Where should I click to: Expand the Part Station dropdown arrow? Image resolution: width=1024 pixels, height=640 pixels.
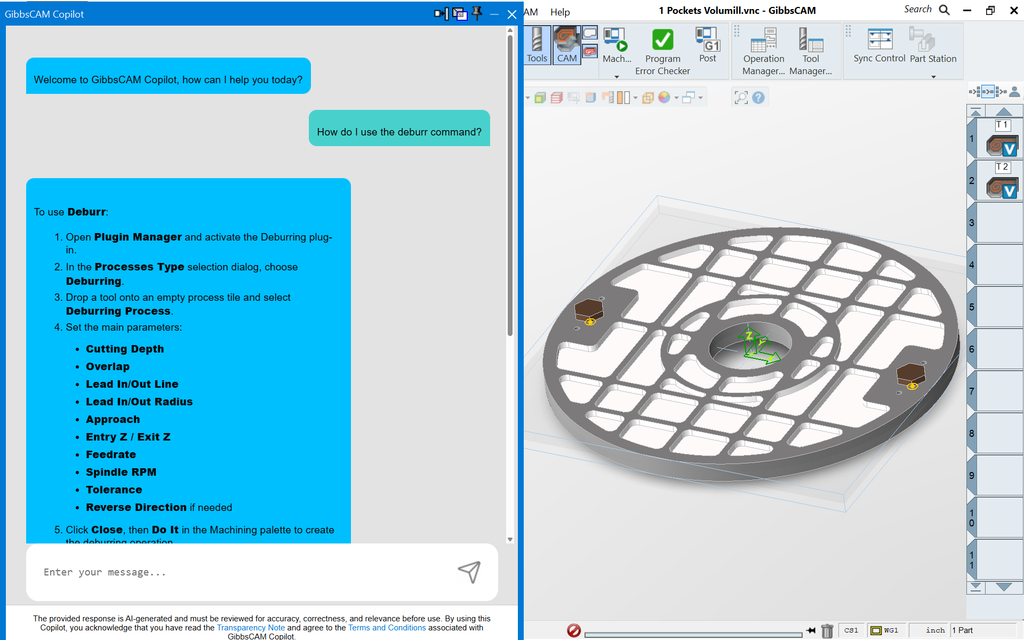tap(933, 76)
